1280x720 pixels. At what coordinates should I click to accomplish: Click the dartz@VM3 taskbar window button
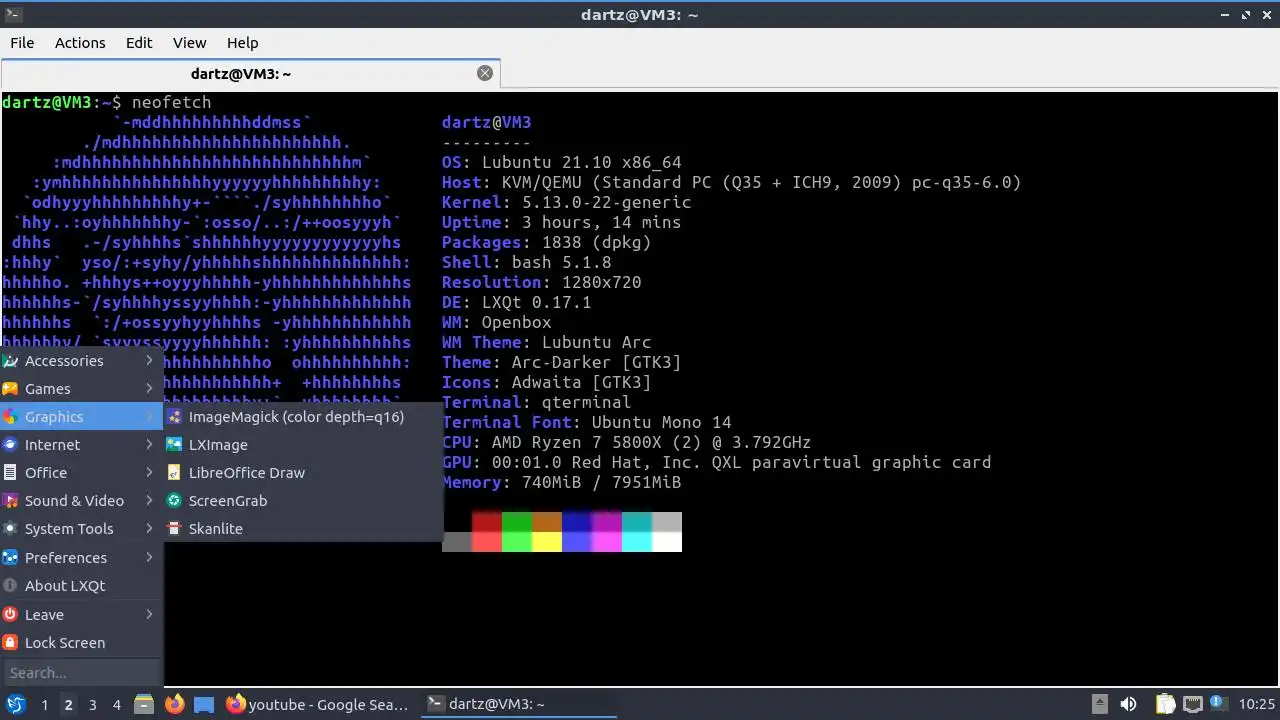tap(518, 704)
